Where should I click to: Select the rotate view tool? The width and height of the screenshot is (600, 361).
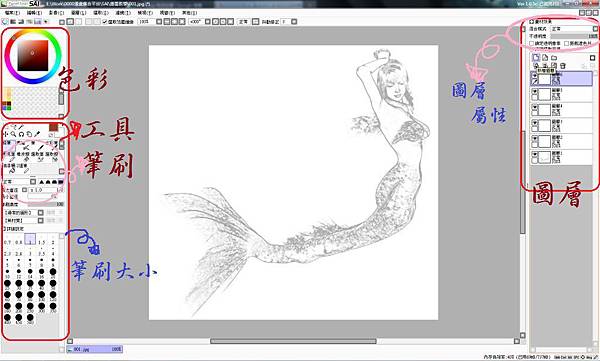(21, 134)
